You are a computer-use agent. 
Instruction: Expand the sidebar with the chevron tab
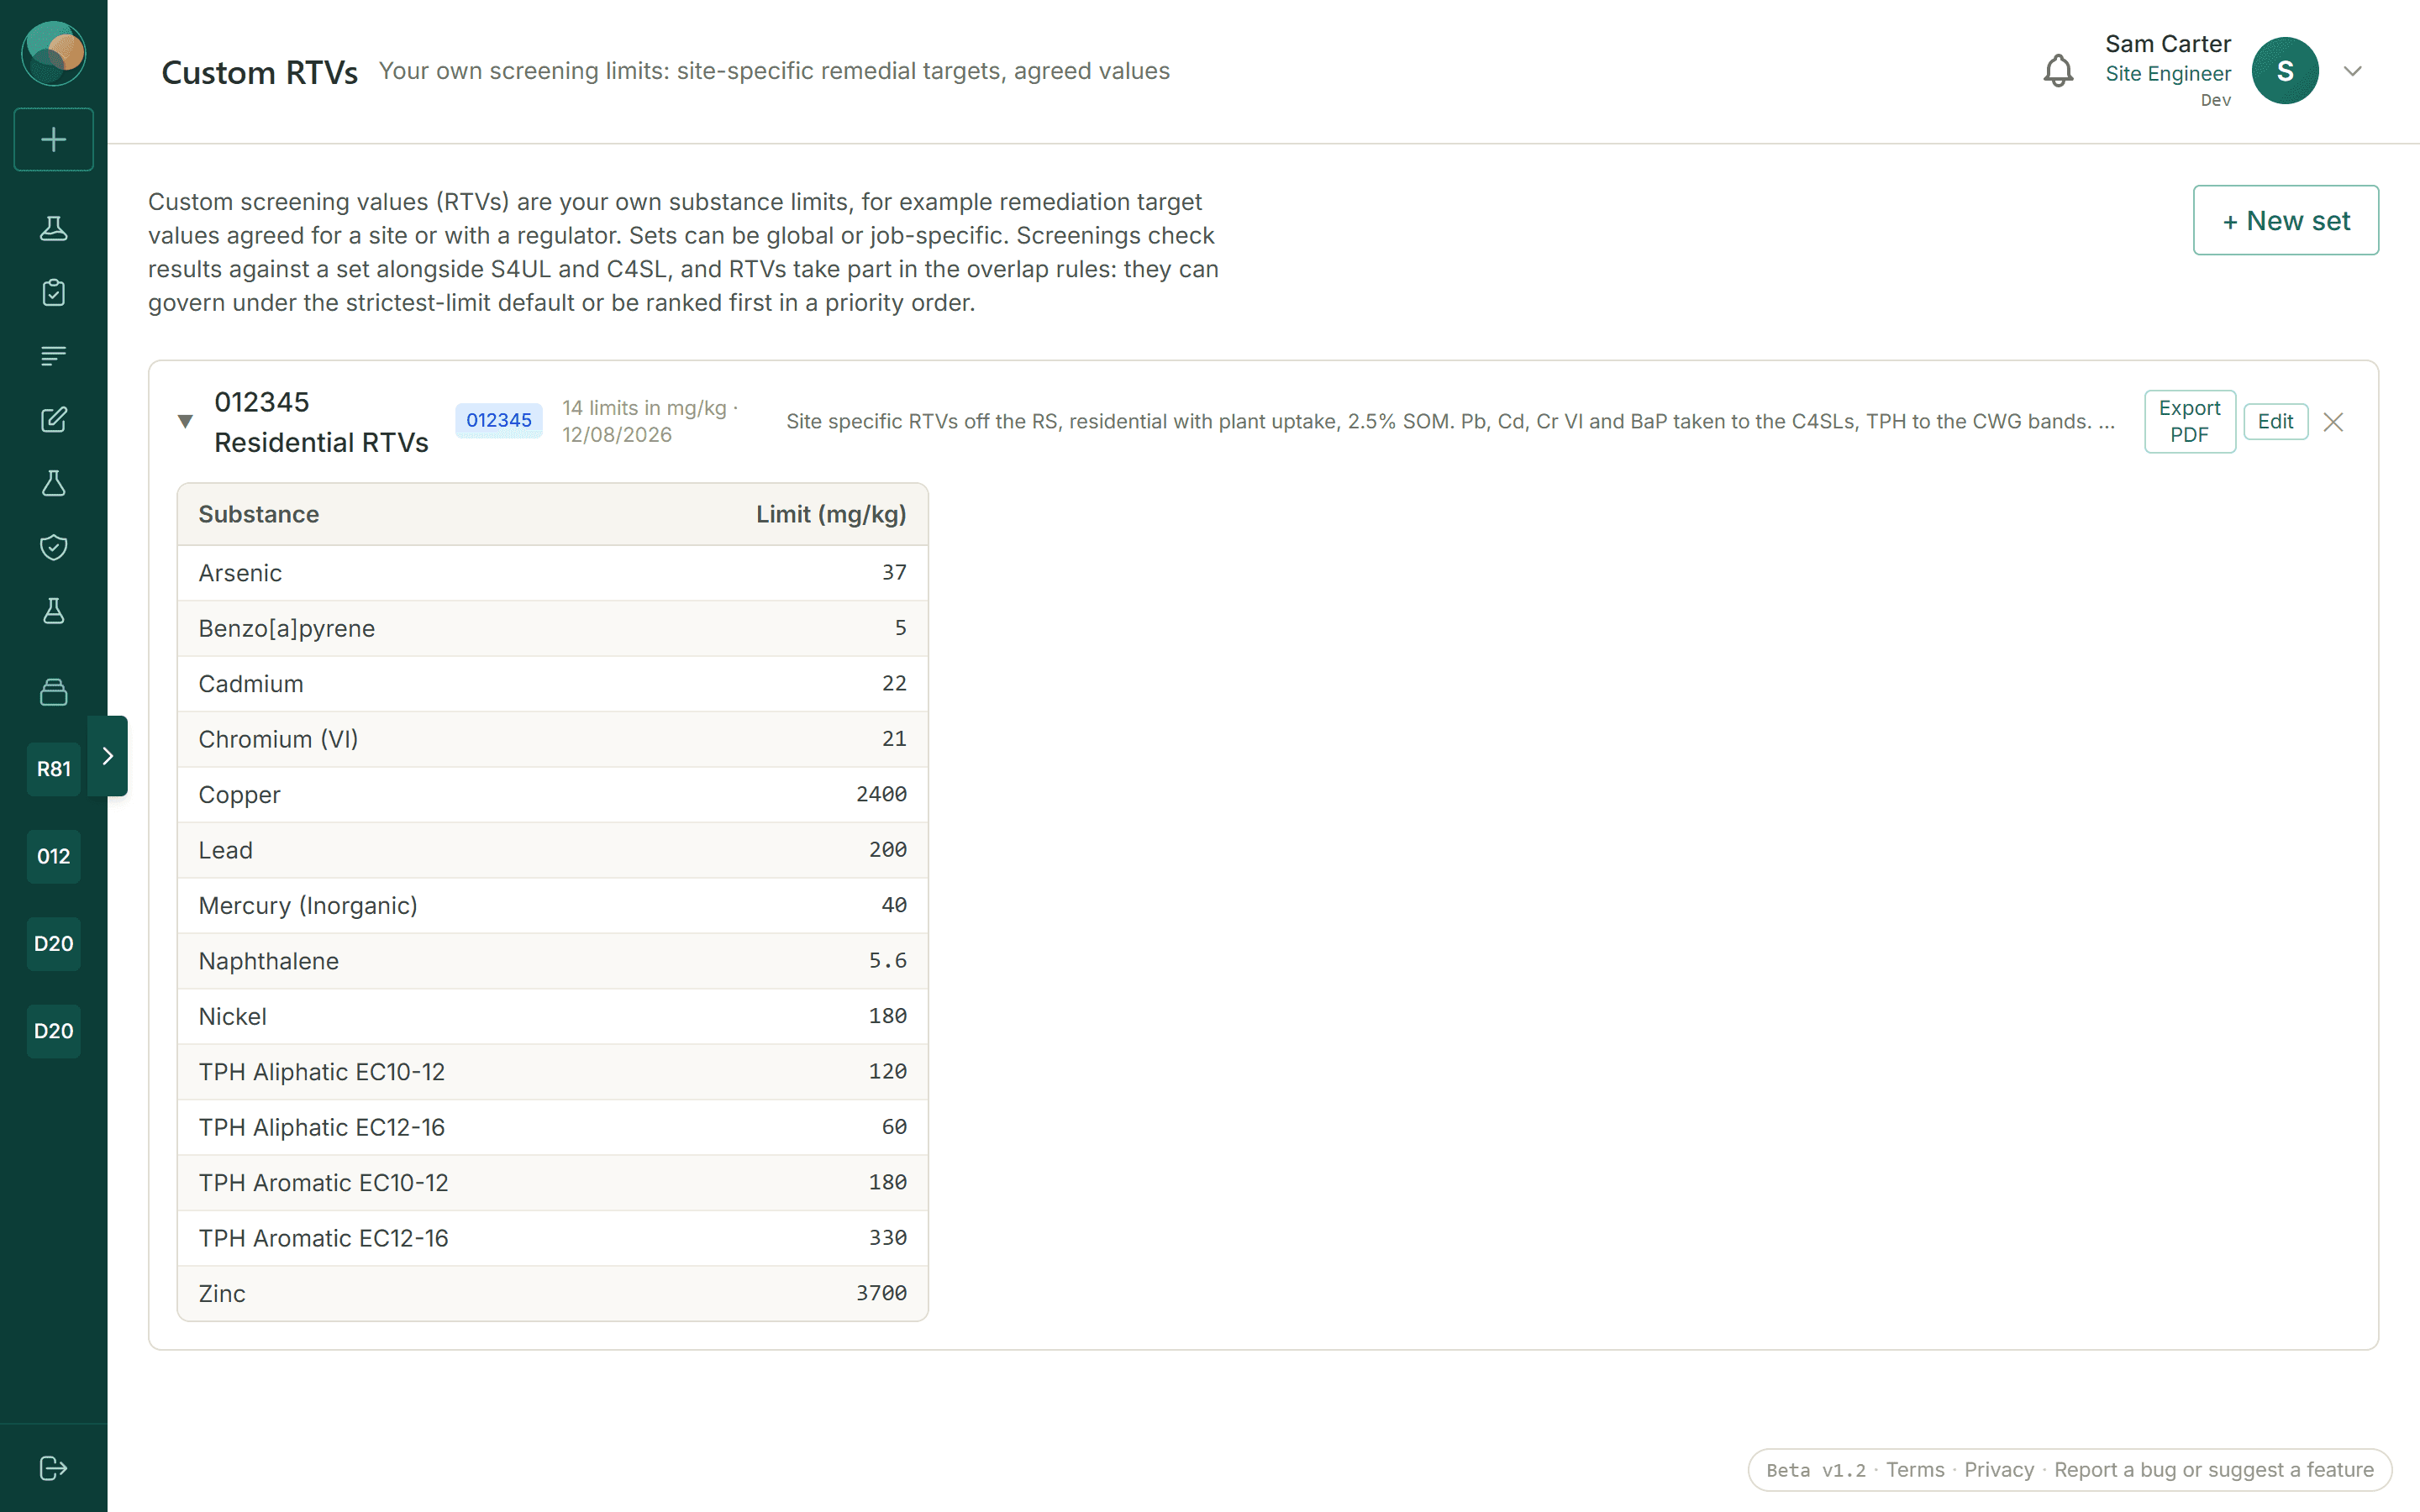(x=108, y=756)
